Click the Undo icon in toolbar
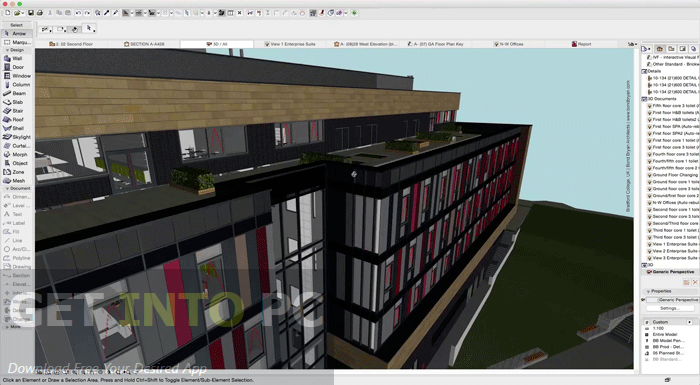This screenshot has width=700, height=385. (x=78, y=13)
